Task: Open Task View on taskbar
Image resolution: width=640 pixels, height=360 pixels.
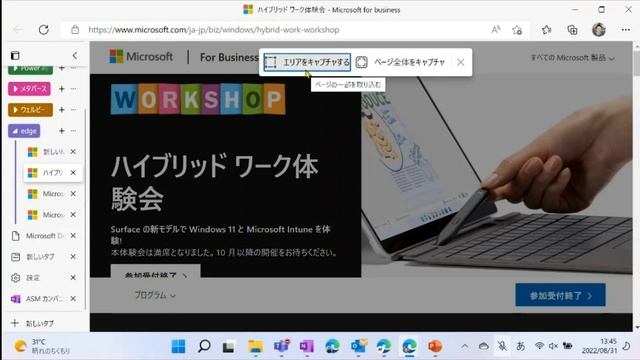Action: 229,347
